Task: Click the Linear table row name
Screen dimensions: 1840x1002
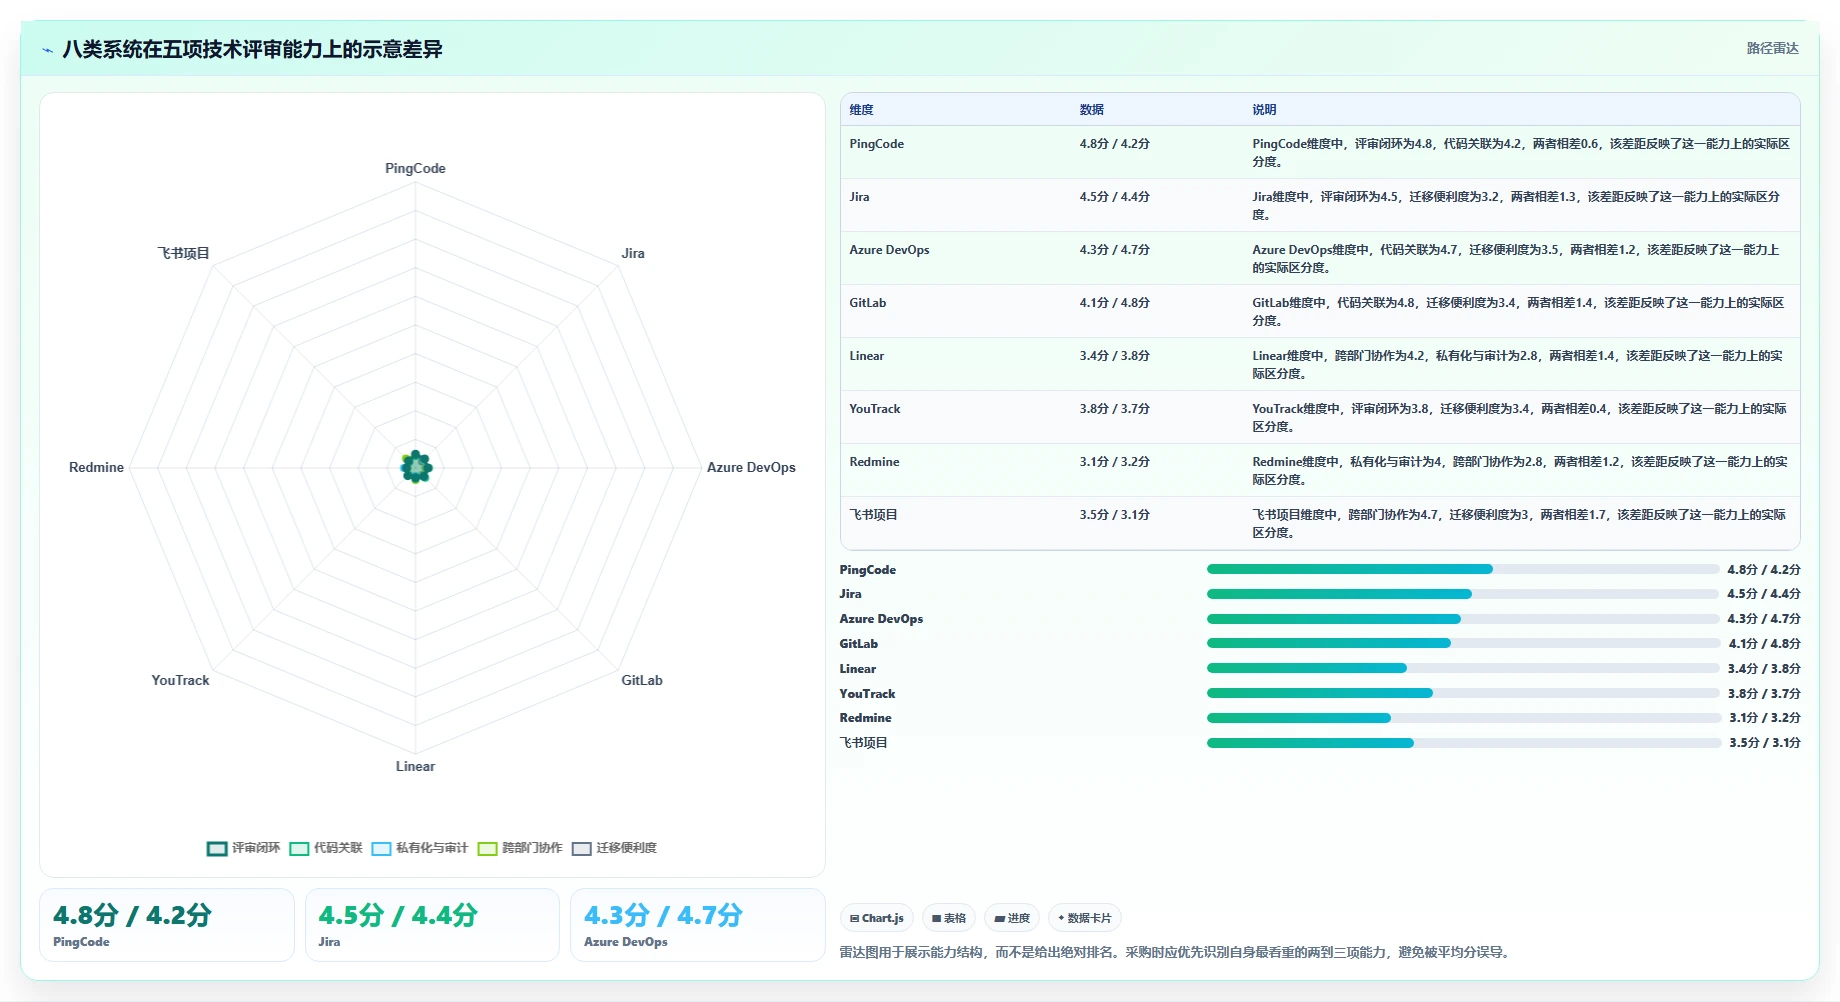Action: (x=867, y=356)
